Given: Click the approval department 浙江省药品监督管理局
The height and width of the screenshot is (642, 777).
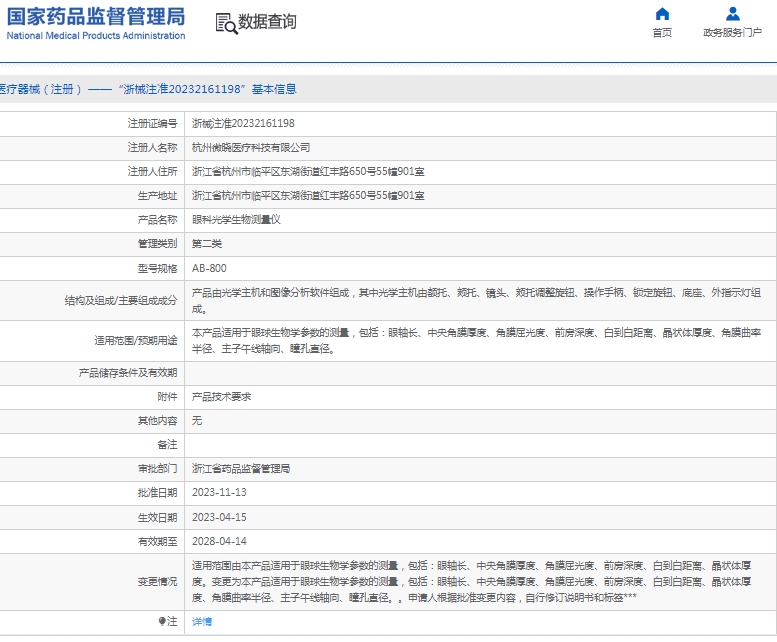Looking at the screenshot, I should point(241,469).
